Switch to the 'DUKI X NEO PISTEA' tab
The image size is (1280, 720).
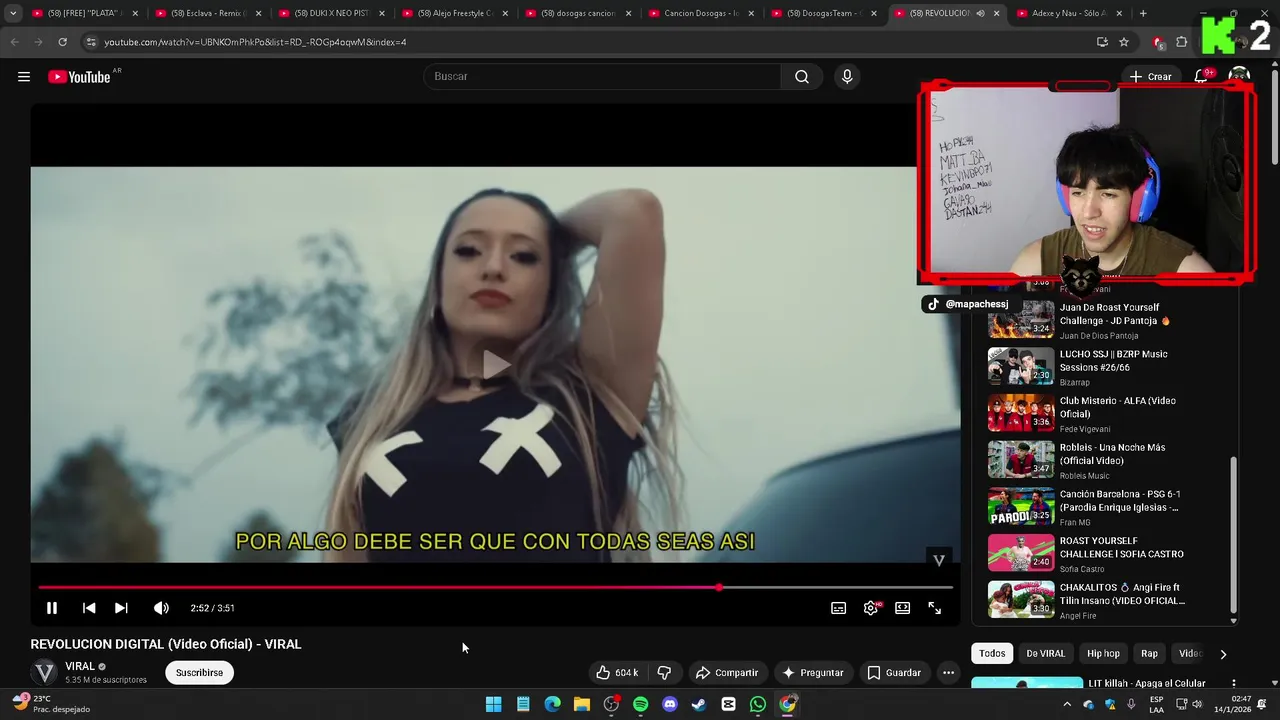(x=332, y=13)
